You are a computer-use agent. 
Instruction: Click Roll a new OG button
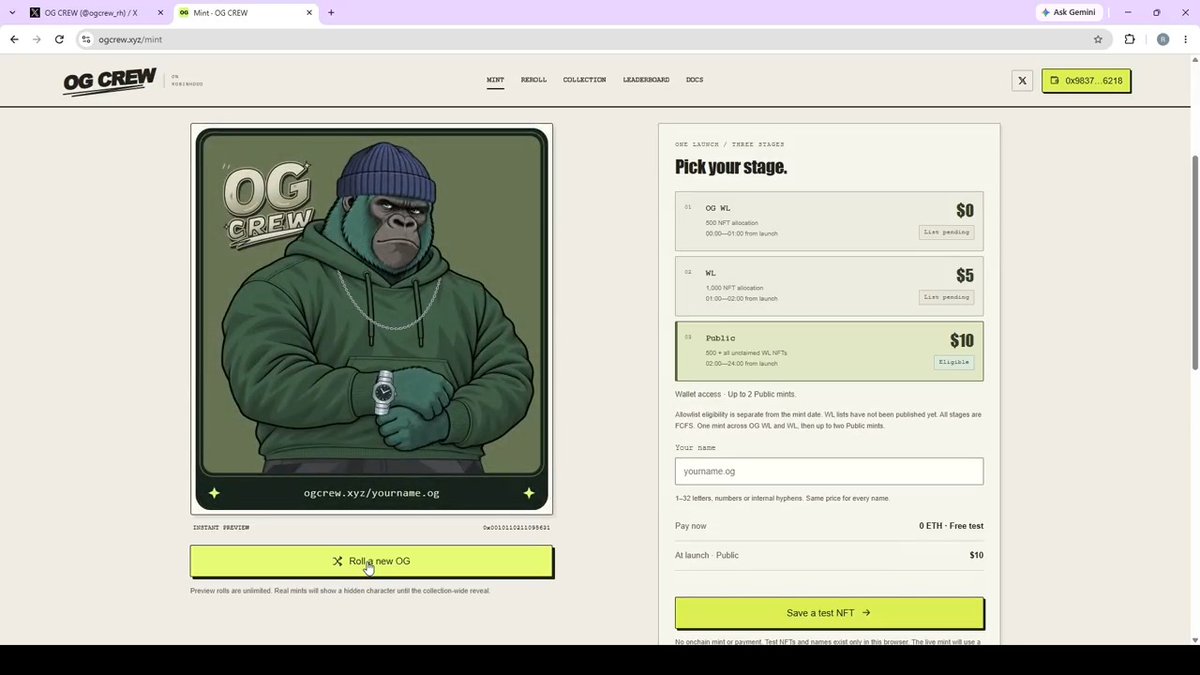[x=371, y=561]
